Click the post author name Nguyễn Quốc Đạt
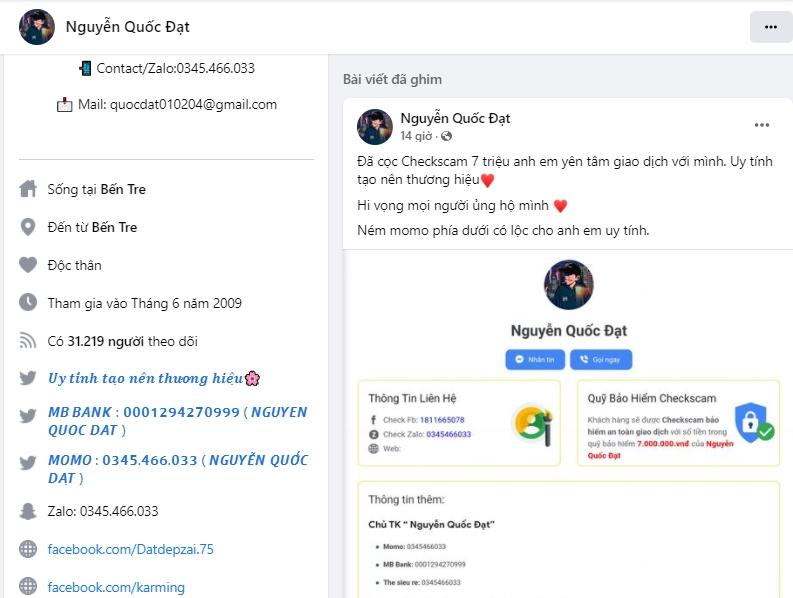This screenshot has height=598, width=793. 455,118
